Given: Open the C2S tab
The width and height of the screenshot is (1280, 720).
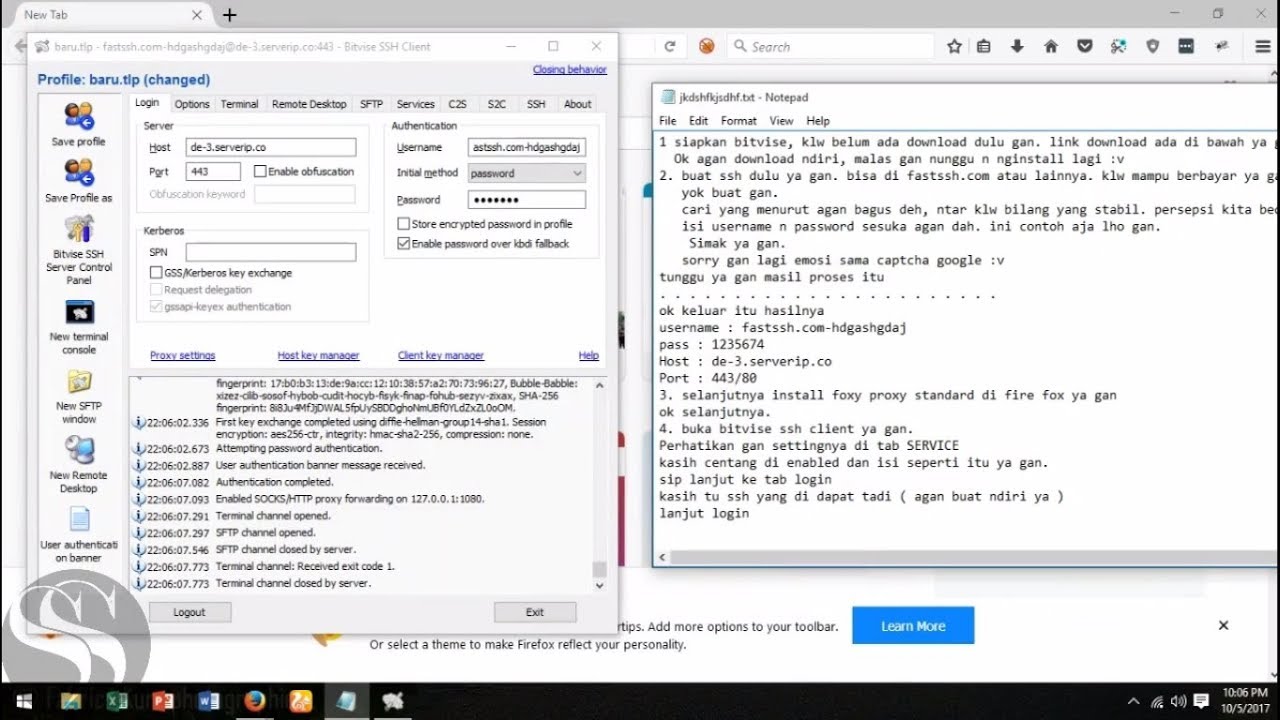Looking at the screenshot, I should tap(457, 104).
